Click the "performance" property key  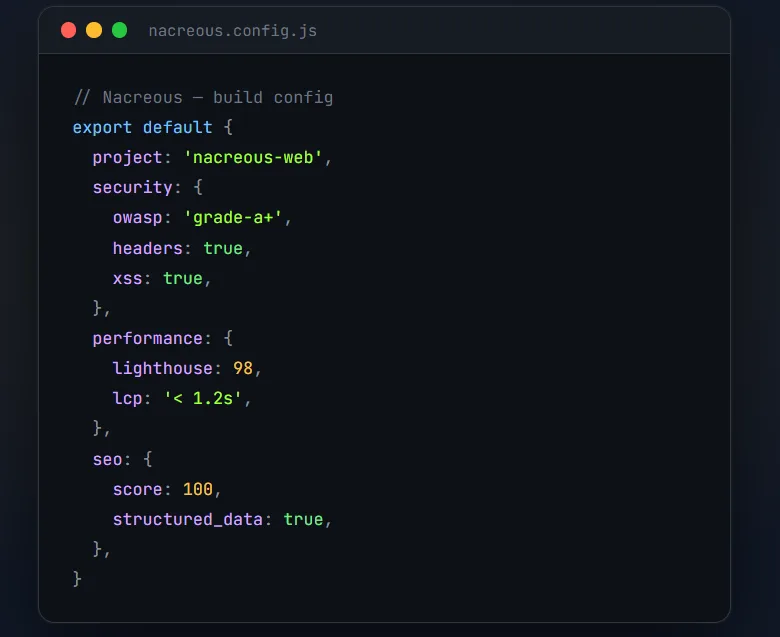[x=148, y=339]
